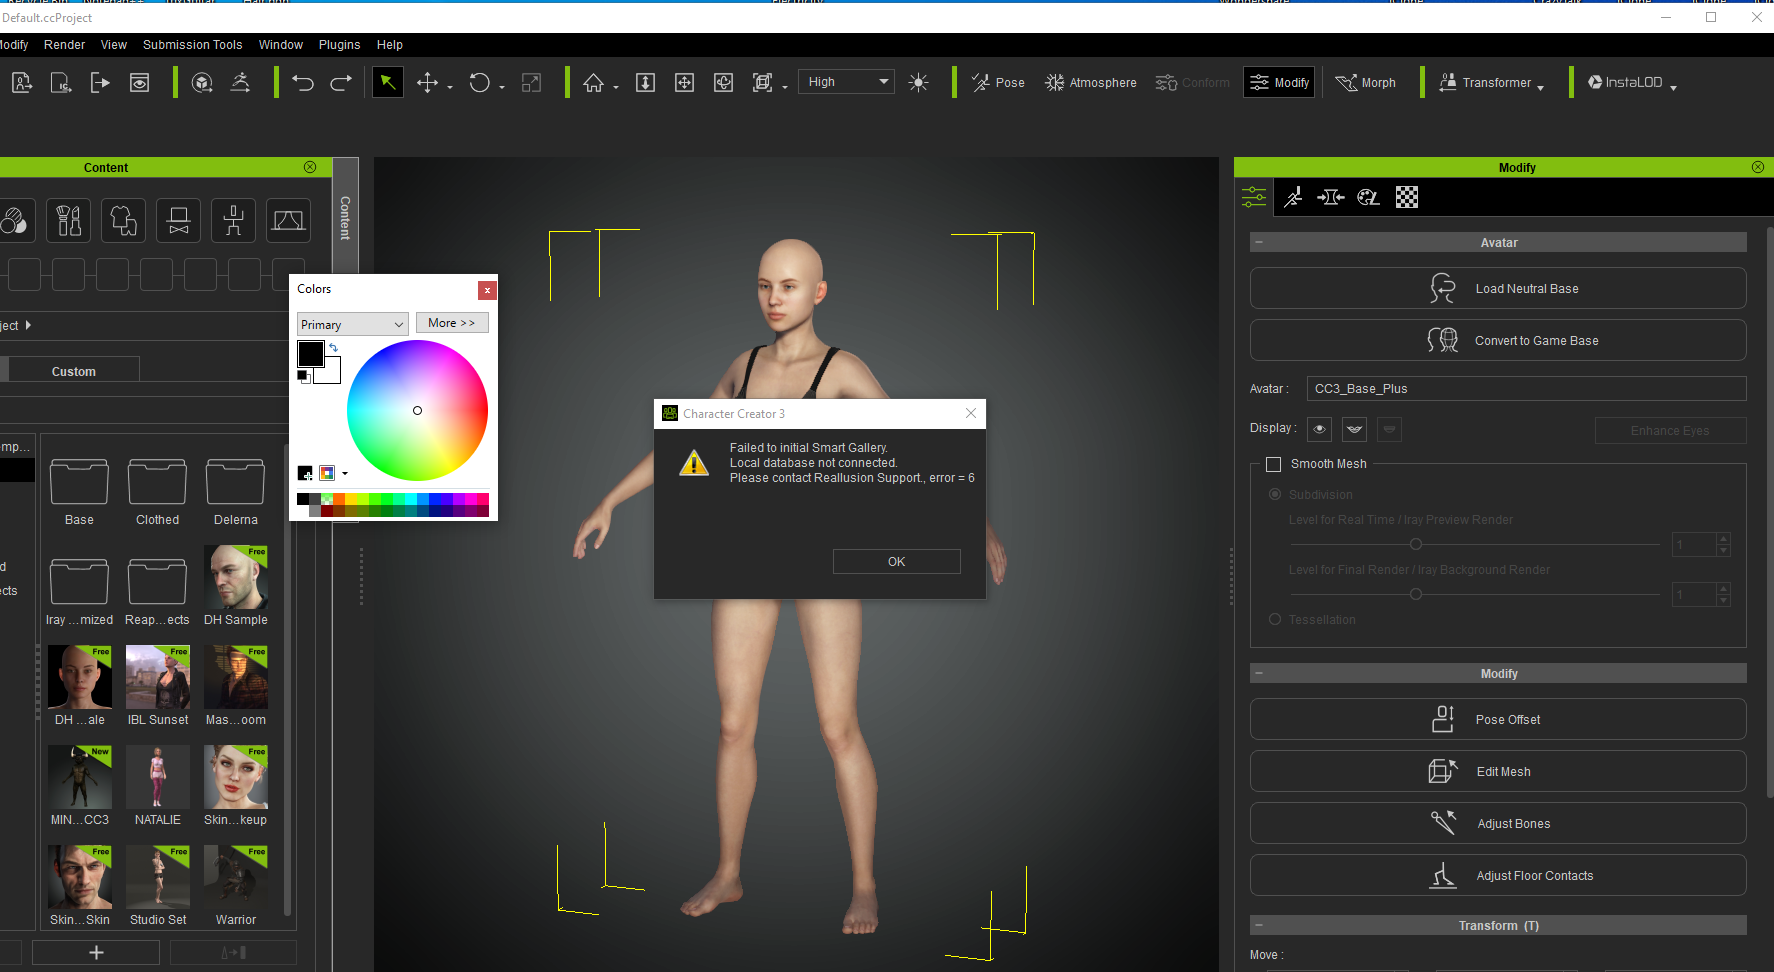Click More >> in Colors dialog
The height and width of the screenshot is (972, 1774).
pyautogui.click(x=452, y=322)
